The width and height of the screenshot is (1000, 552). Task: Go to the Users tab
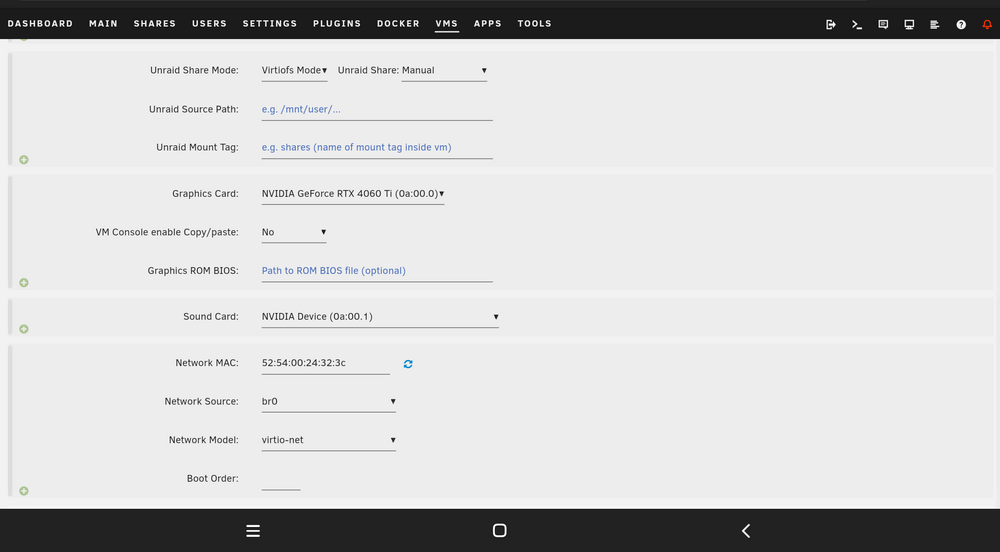[x=209, y=24]
